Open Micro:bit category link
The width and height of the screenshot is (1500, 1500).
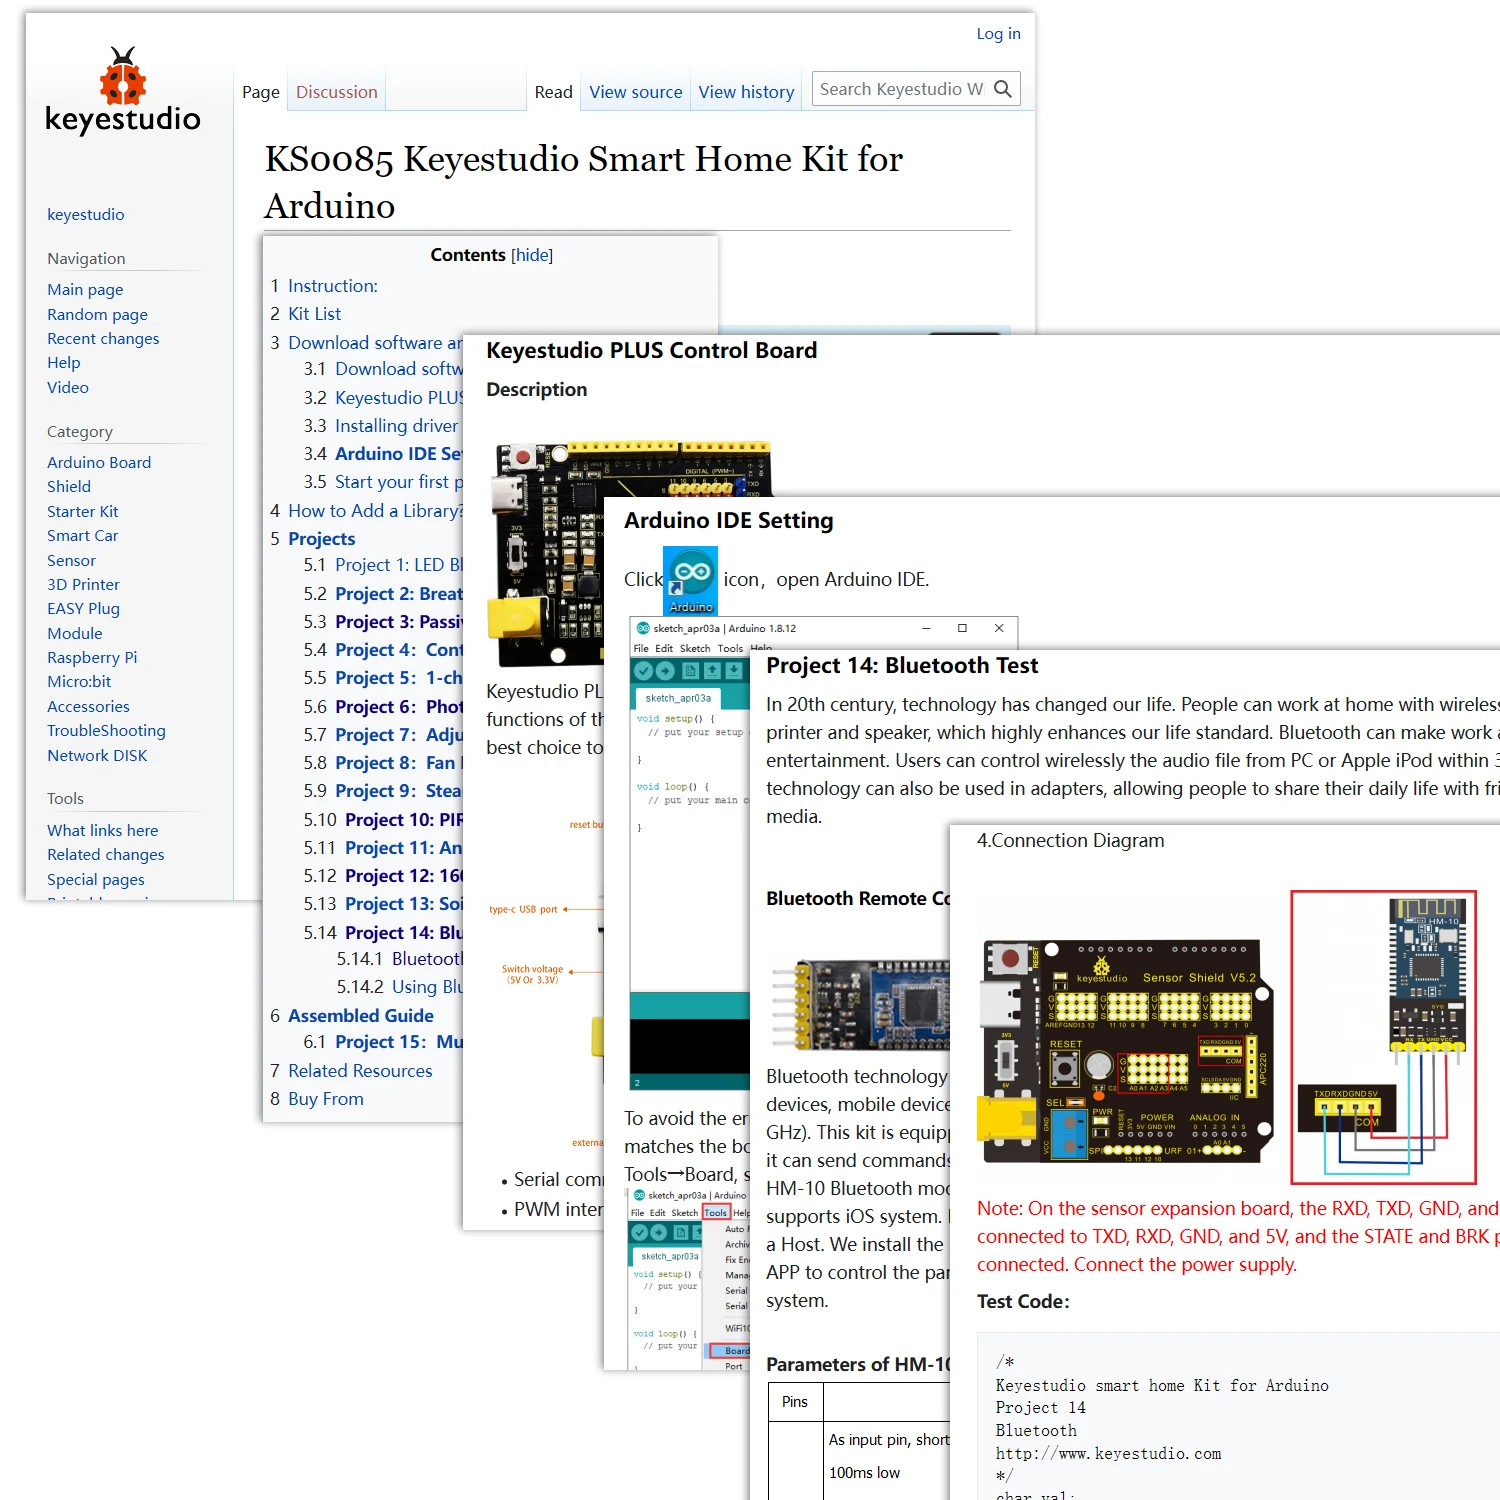79,681
